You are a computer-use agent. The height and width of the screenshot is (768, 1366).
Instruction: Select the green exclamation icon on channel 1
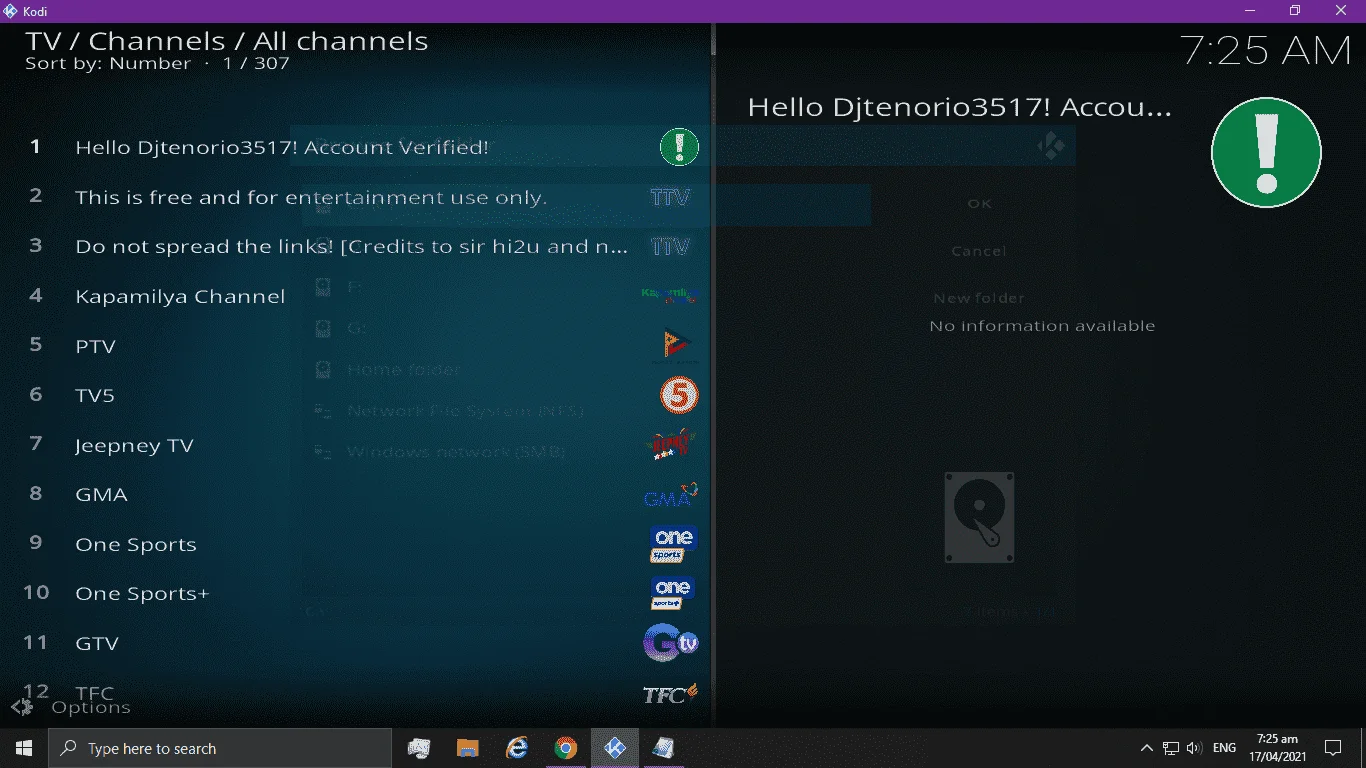[679, 147]
